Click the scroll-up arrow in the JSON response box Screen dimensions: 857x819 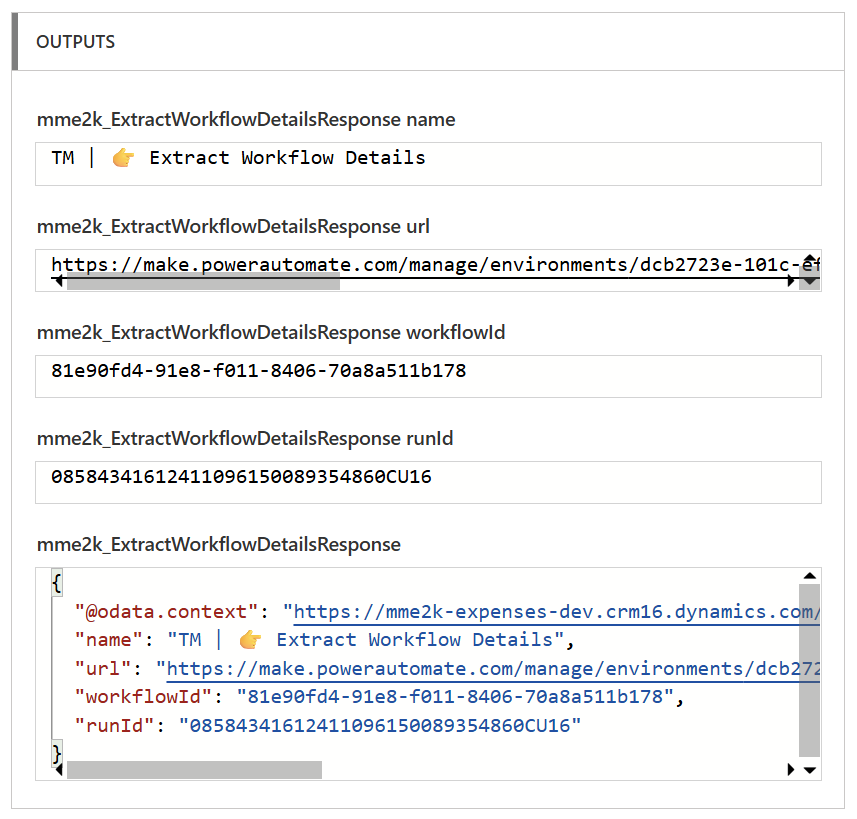pos(810,577)
